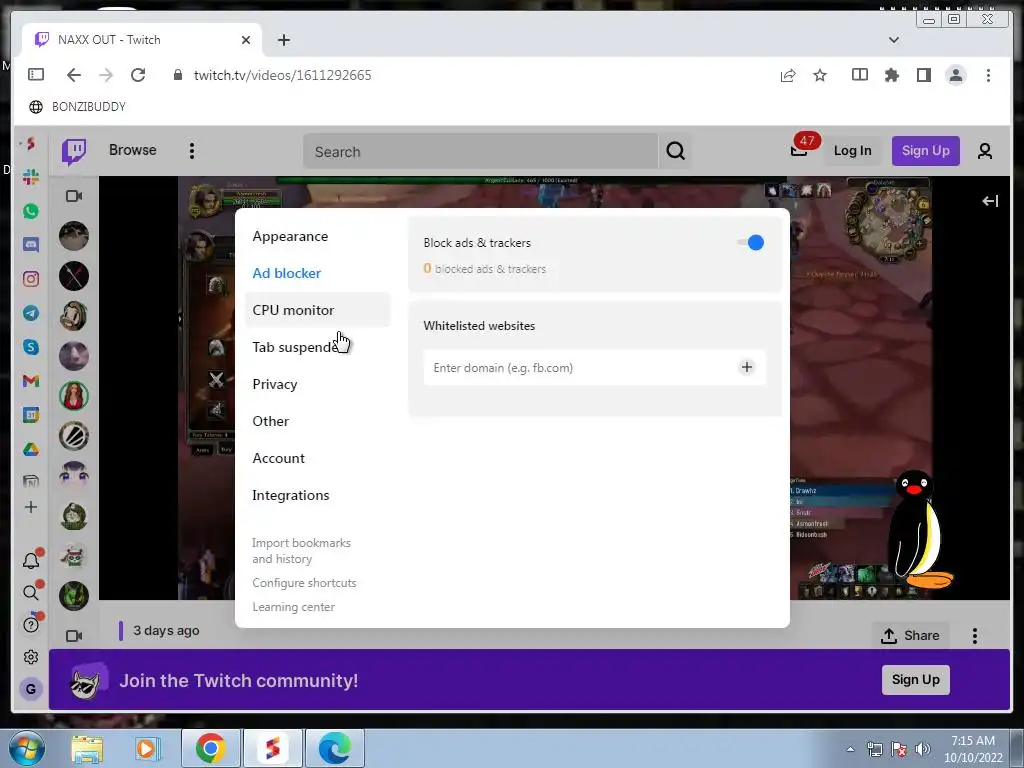Image resolution: width=1024 pixels, height=768 pixels.
Task: Go to the Twitch home logo
Action: 74,151
